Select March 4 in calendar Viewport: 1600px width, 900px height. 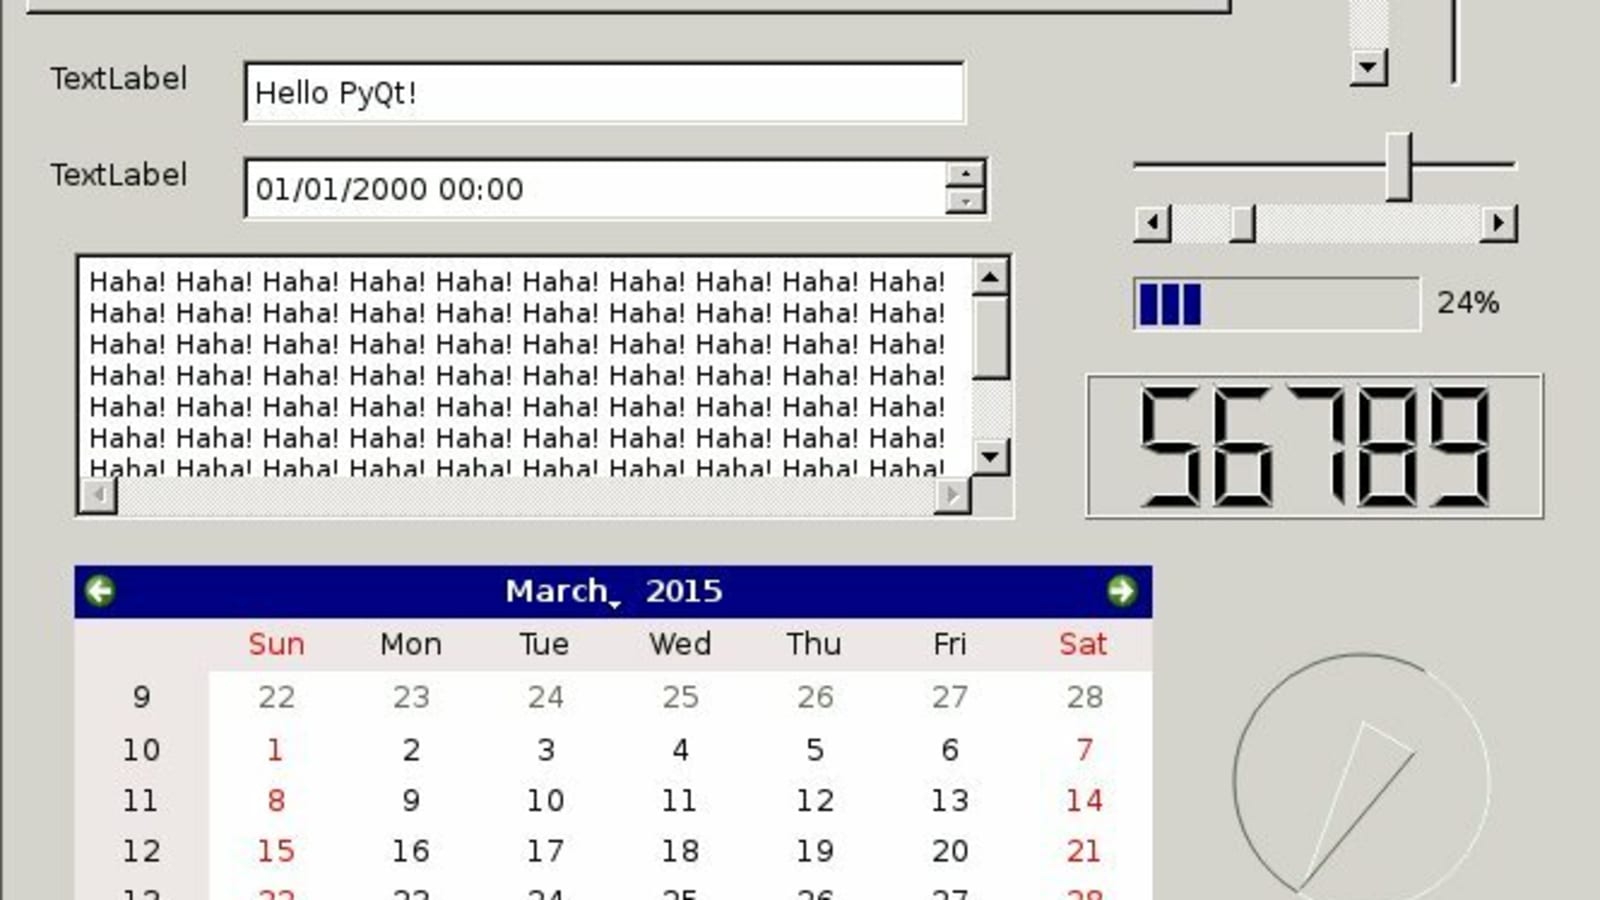[680, 749]
